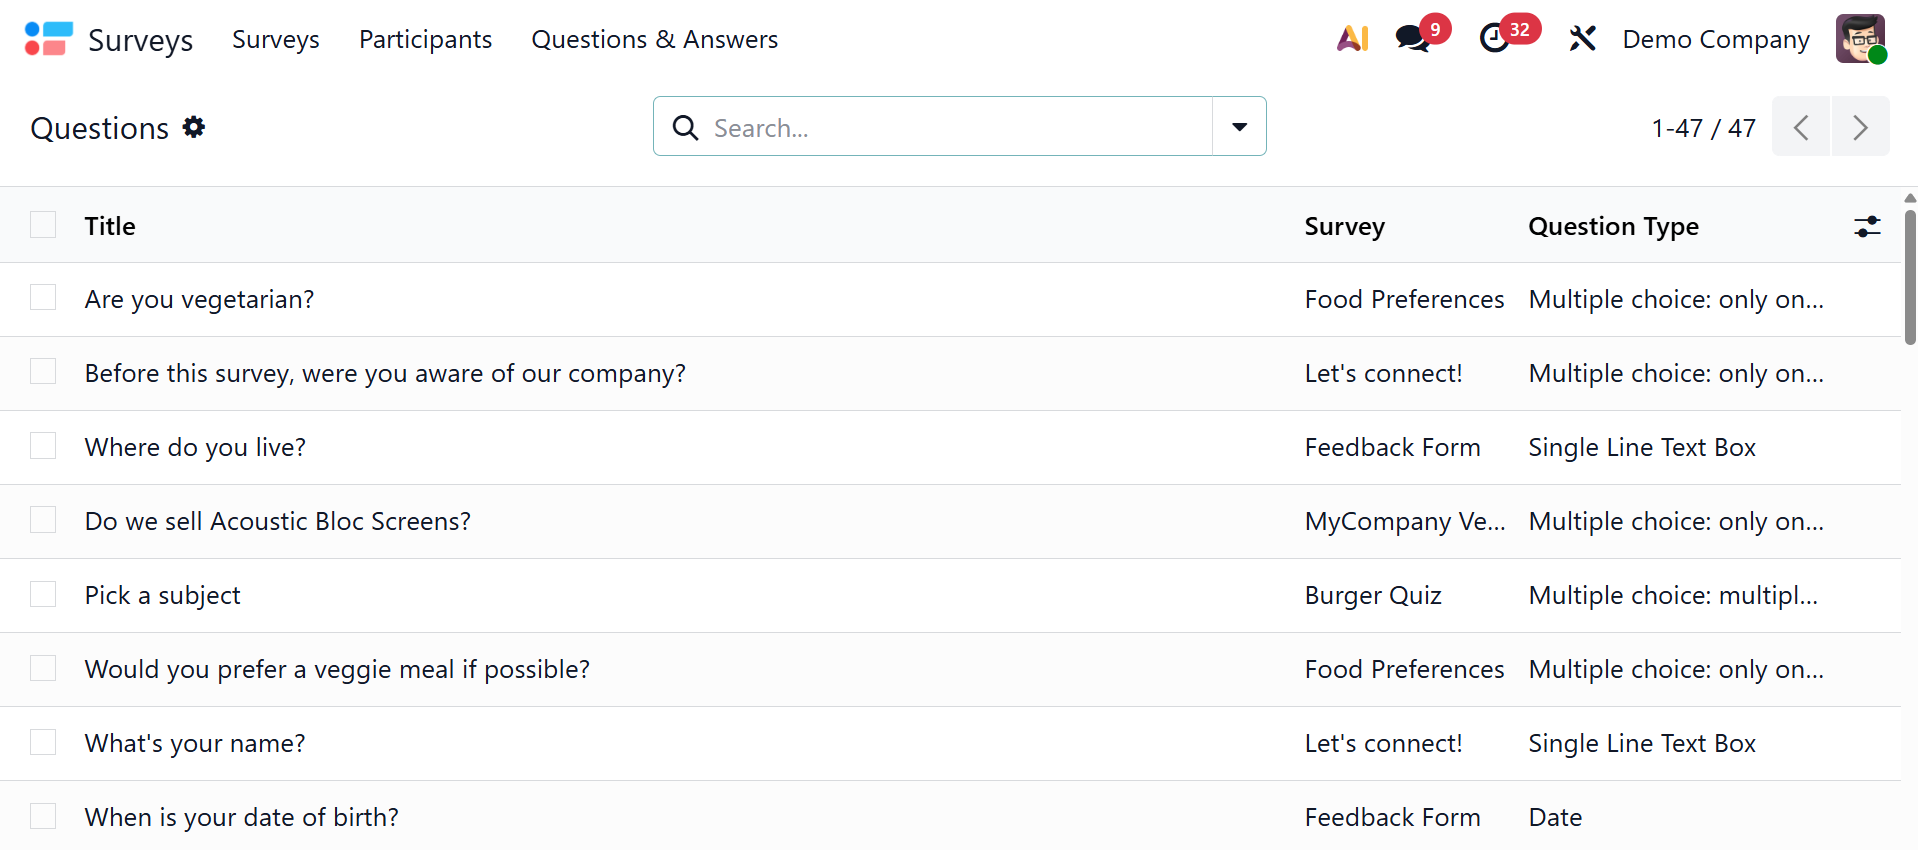Open the Questions gear settings icon

(x=194, y=127)
